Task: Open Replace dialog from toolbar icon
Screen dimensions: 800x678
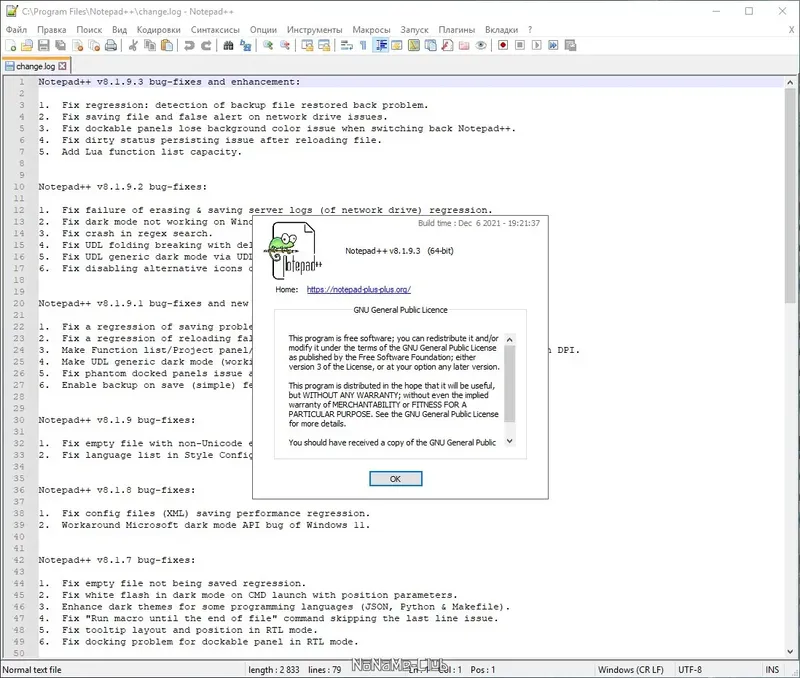Action: click(245, 46)
